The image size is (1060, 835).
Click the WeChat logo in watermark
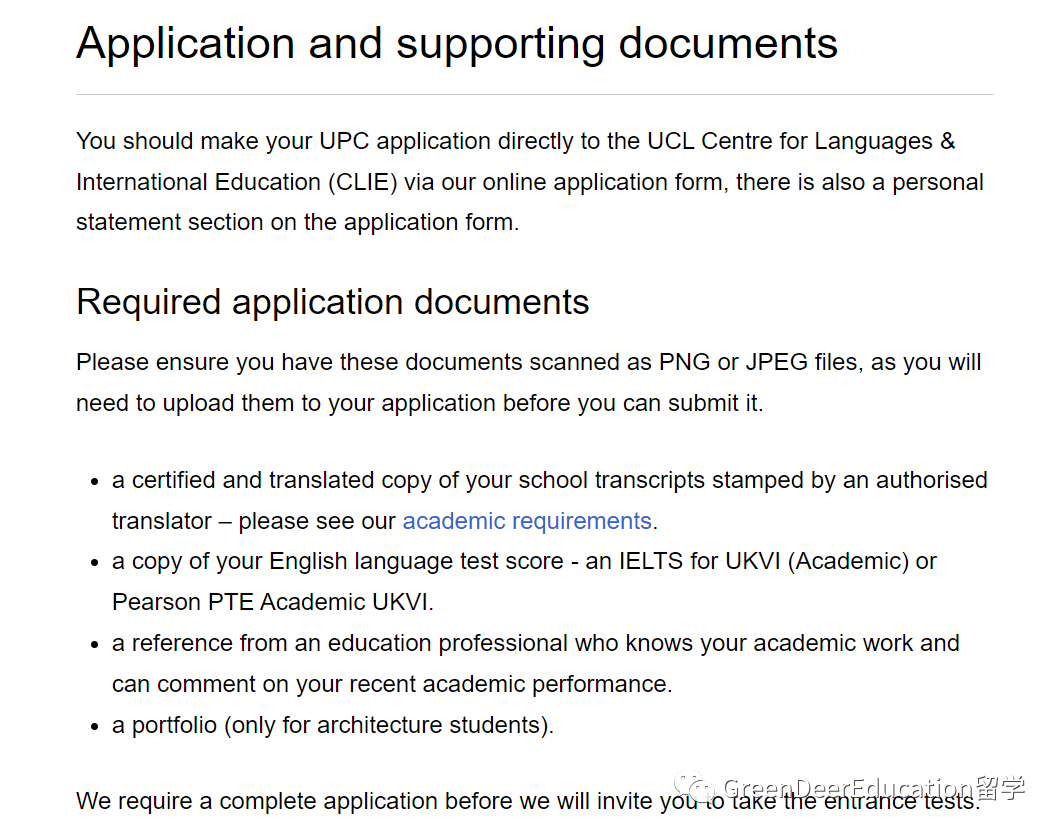pos(693,788)
